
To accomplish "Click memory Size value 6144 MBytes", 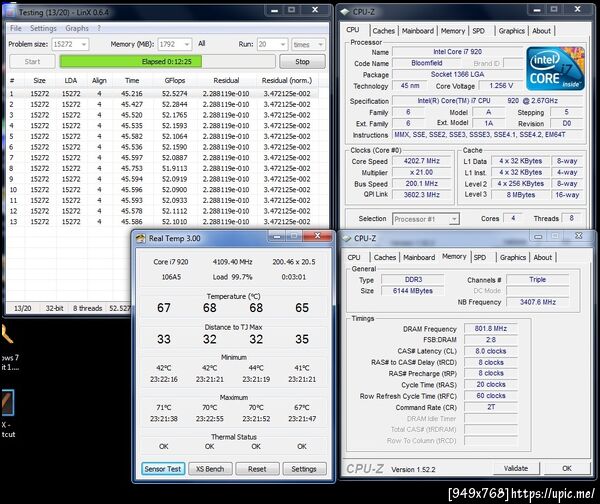I will (x=413, y=291).
